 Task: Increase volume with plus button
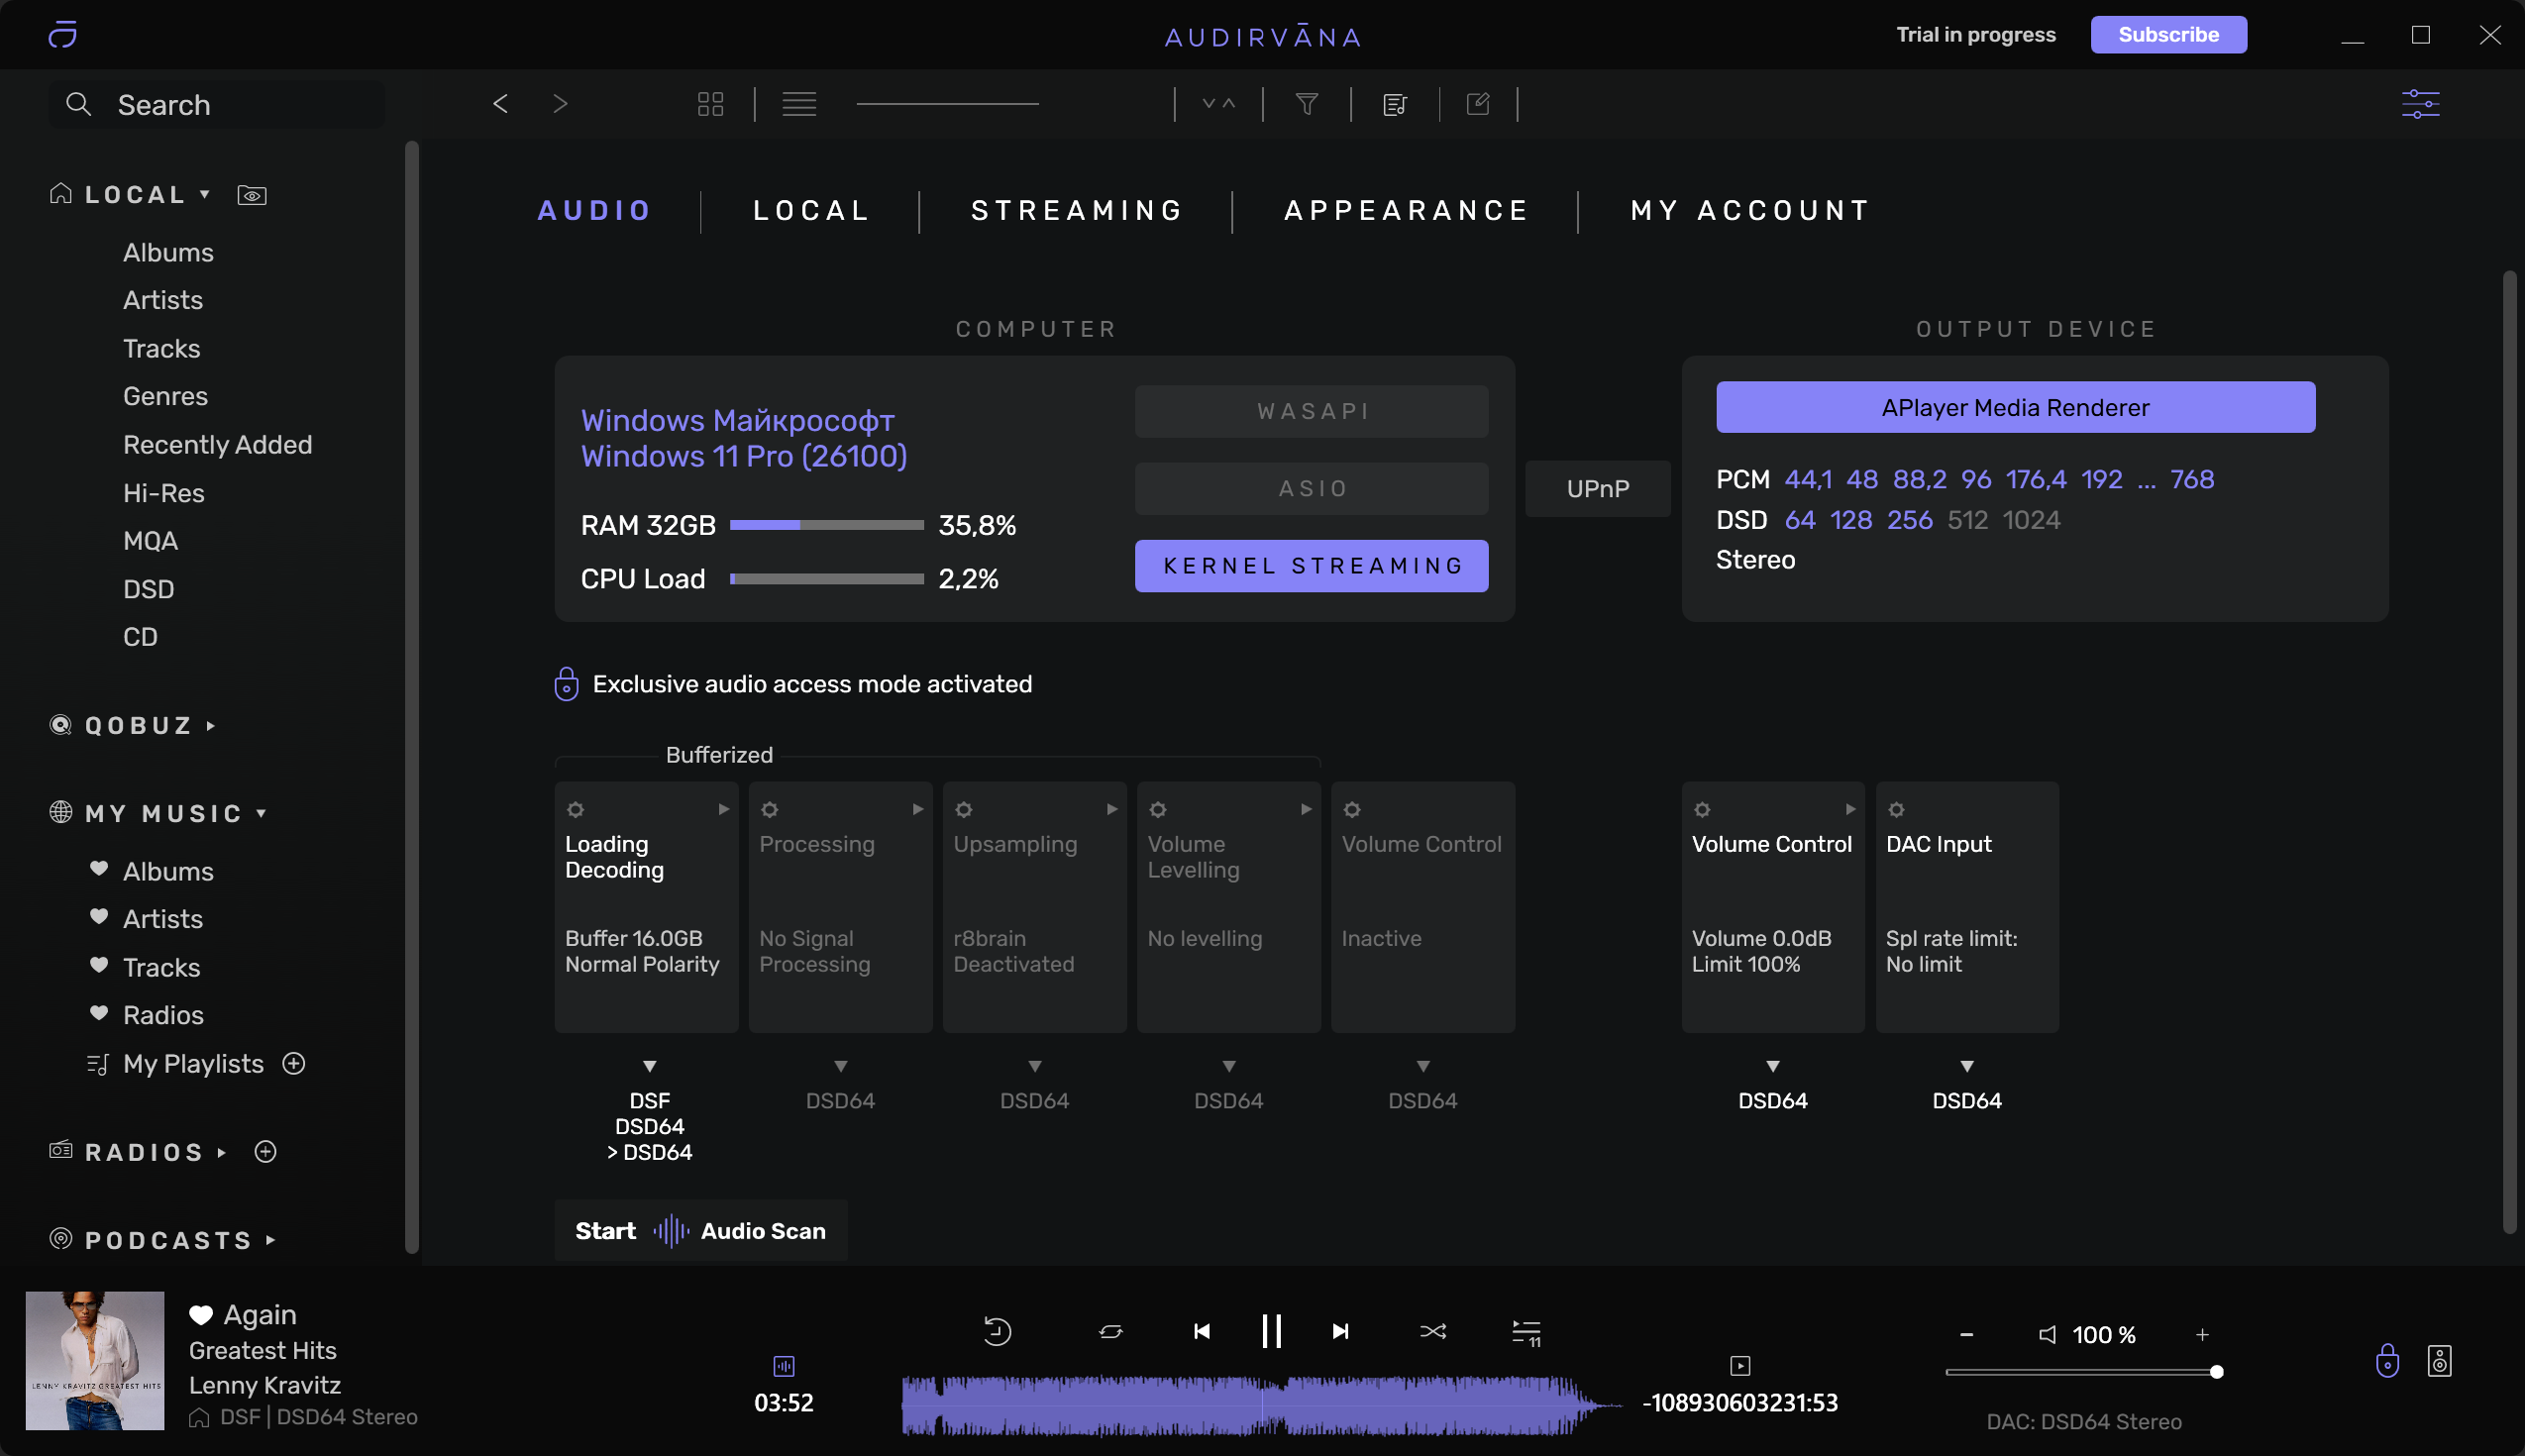pos(2202,1335)
